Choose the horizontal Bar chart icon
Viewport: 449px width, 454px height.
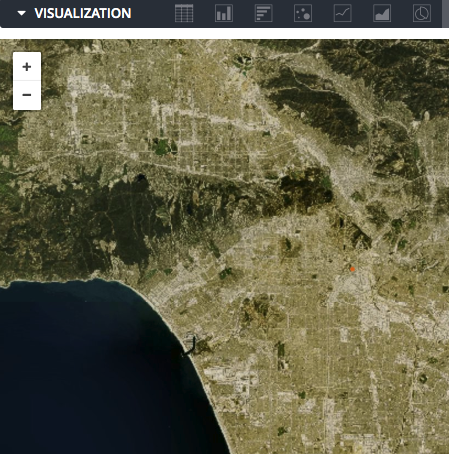(x=263, y=13)
